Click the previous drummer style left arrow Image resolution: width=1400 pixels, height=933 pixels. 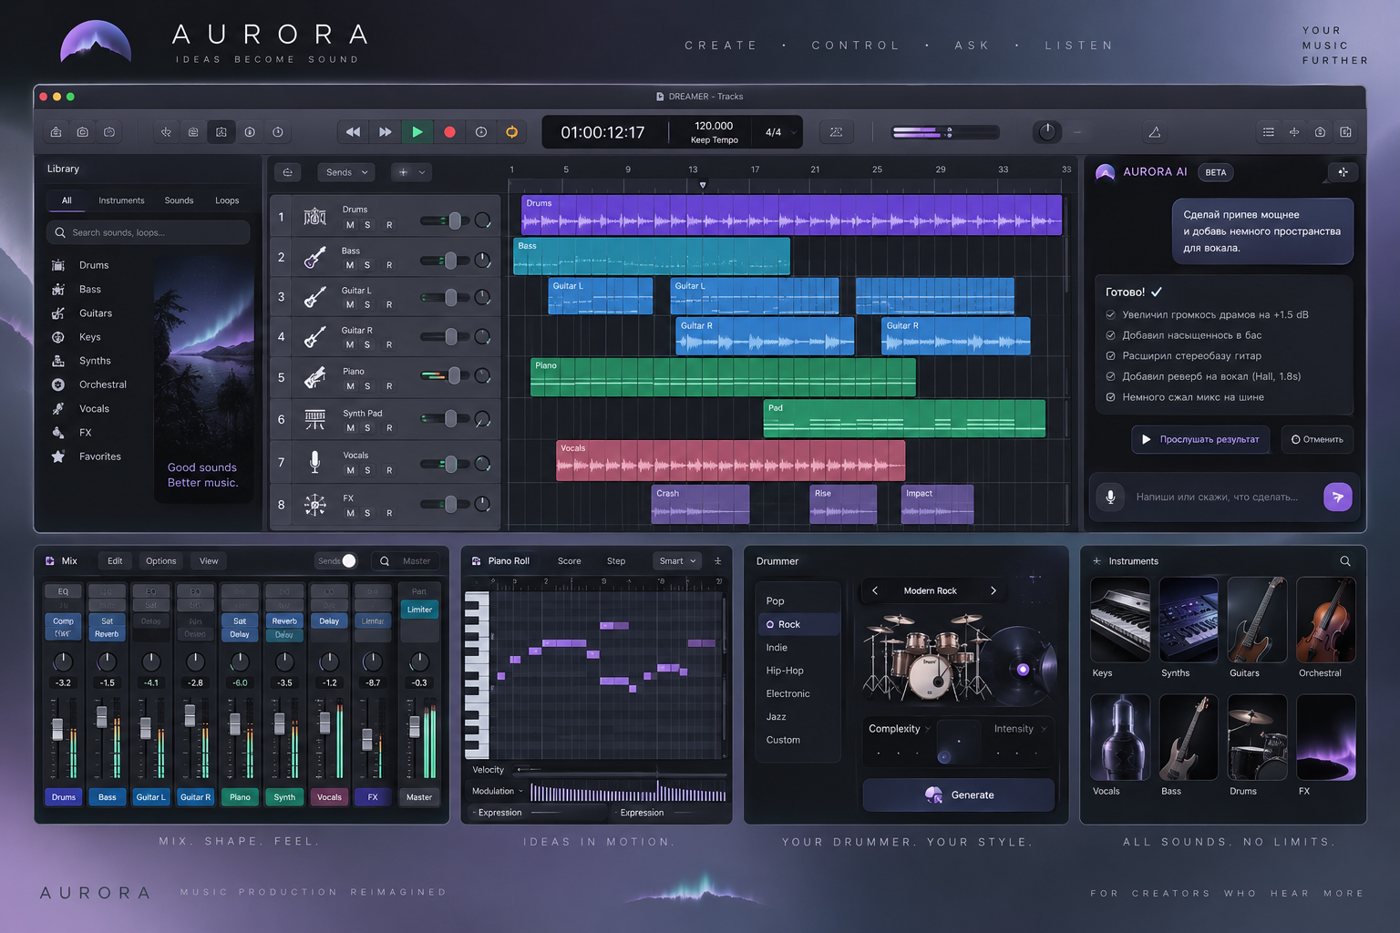[875, 591]
